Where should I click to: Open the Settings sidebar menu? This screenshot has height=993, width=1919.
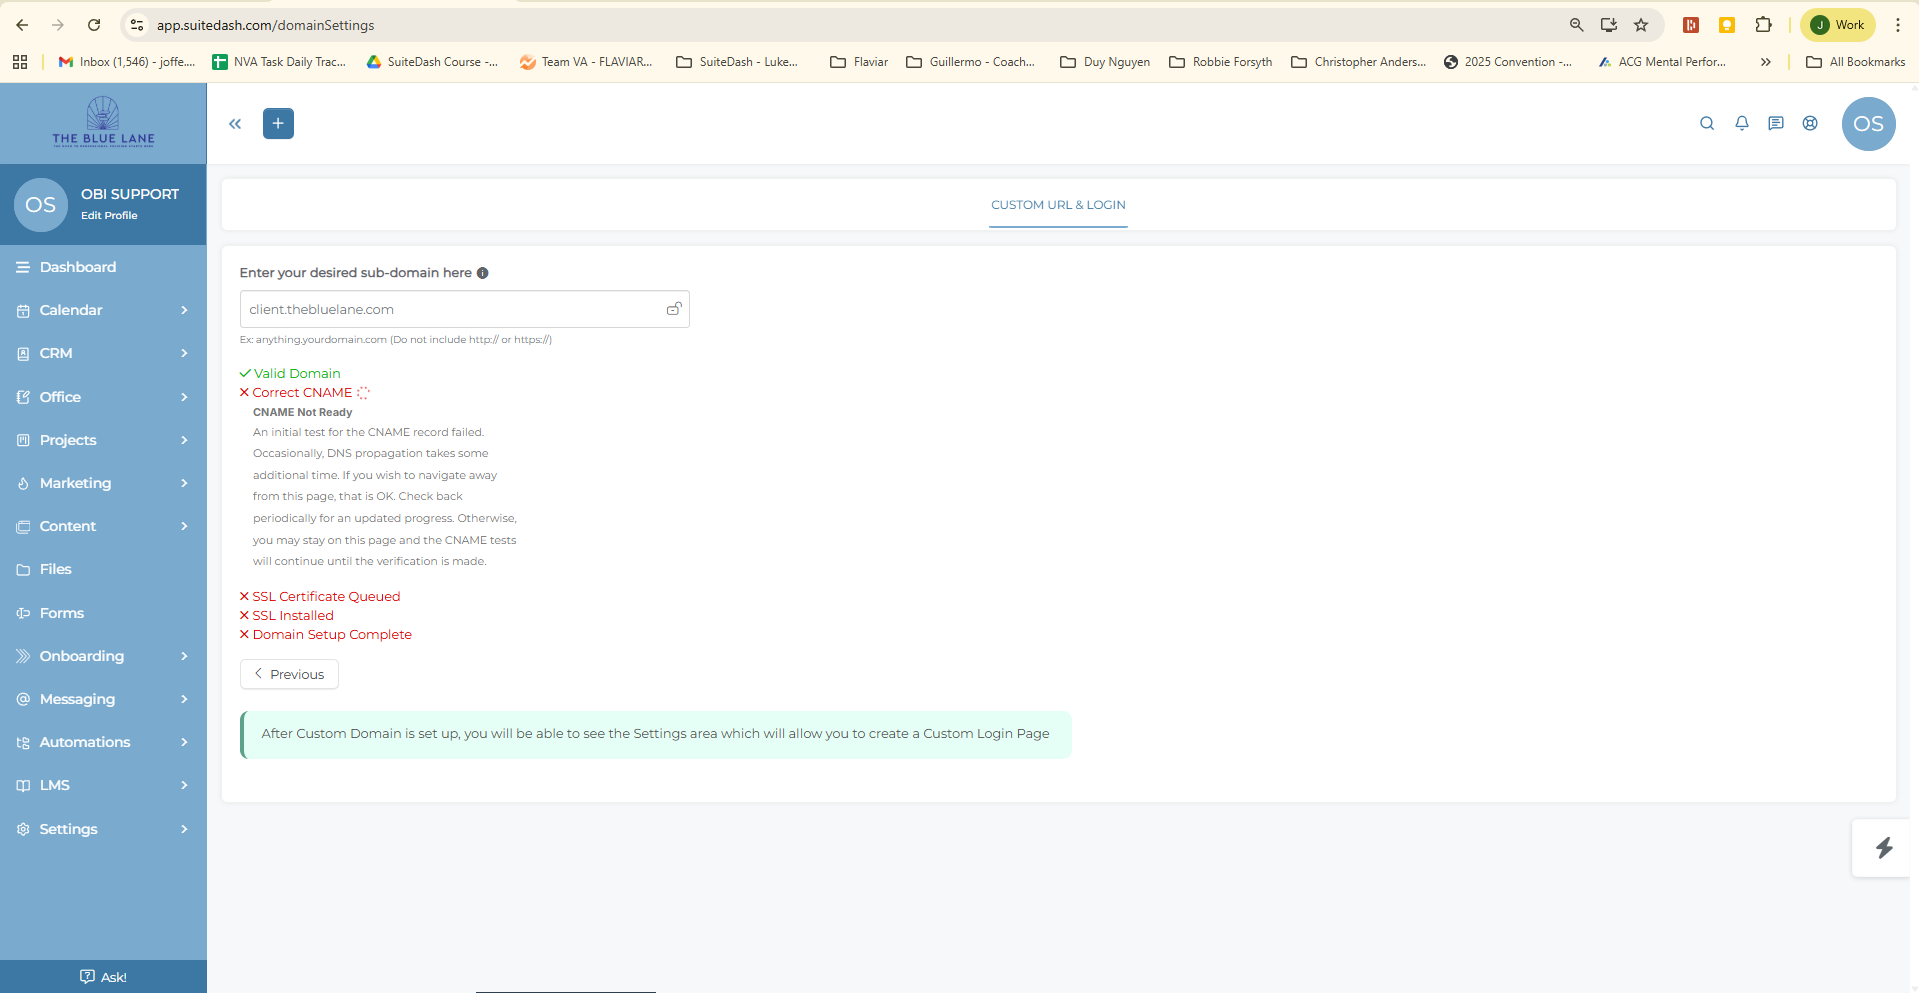pyautogui.click(x=103, y=829)
